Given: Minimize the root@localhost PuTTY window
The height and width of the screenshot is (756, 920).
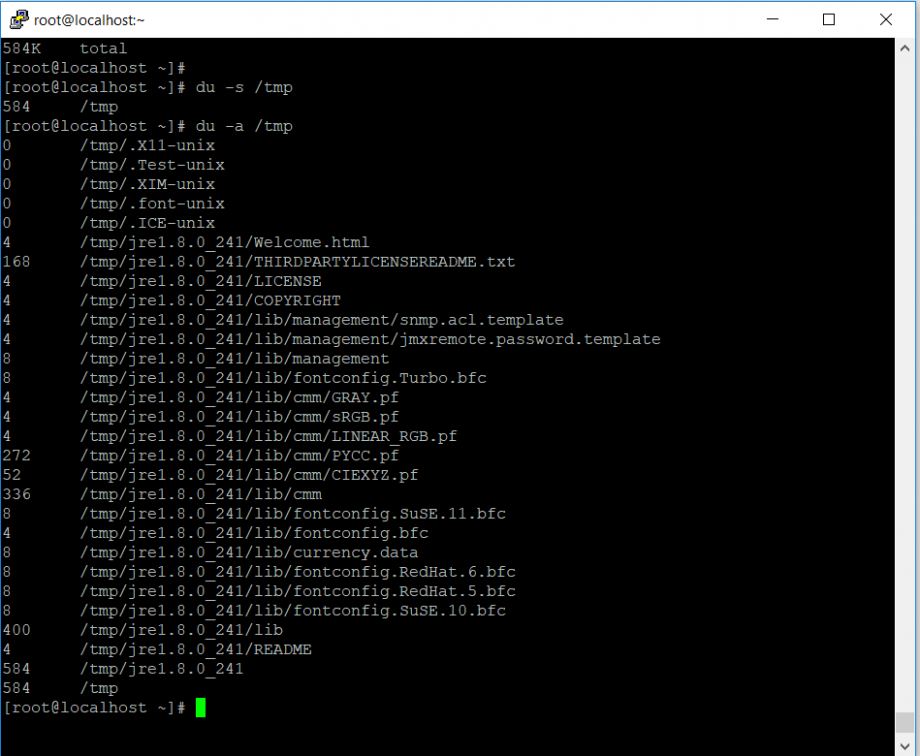Looking at the screenshot, I should click(773, 19).
